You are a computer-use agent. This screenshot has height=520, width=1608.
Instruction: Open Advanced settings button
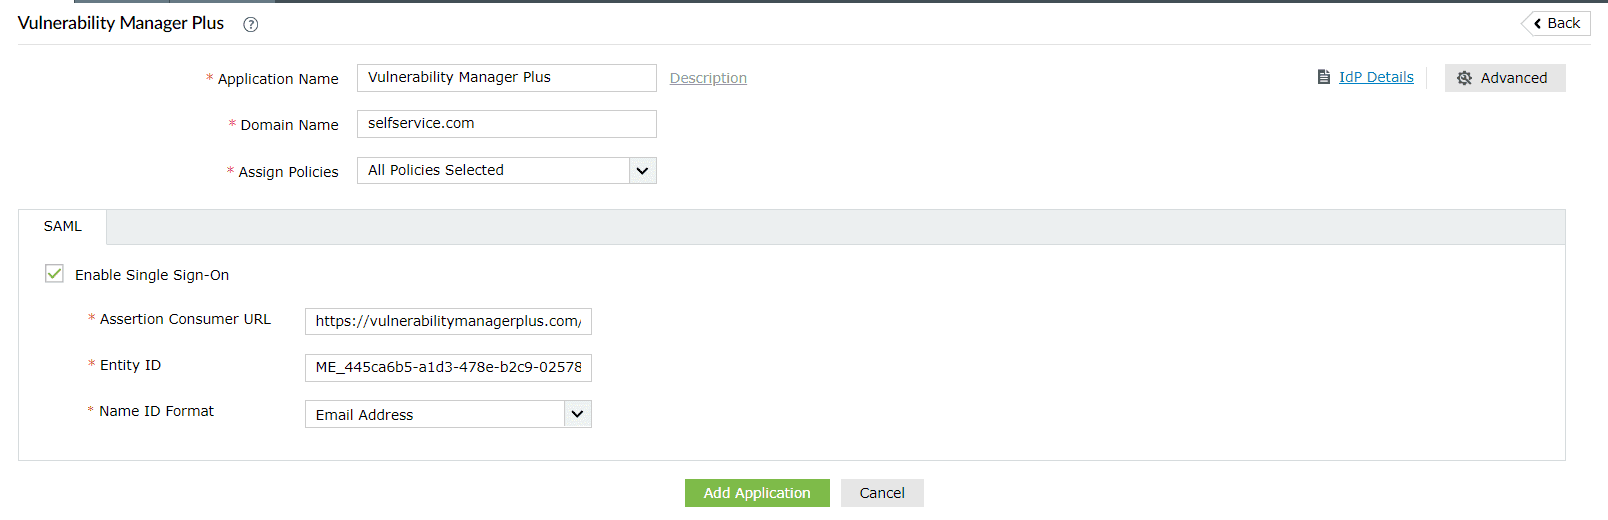1505,78
